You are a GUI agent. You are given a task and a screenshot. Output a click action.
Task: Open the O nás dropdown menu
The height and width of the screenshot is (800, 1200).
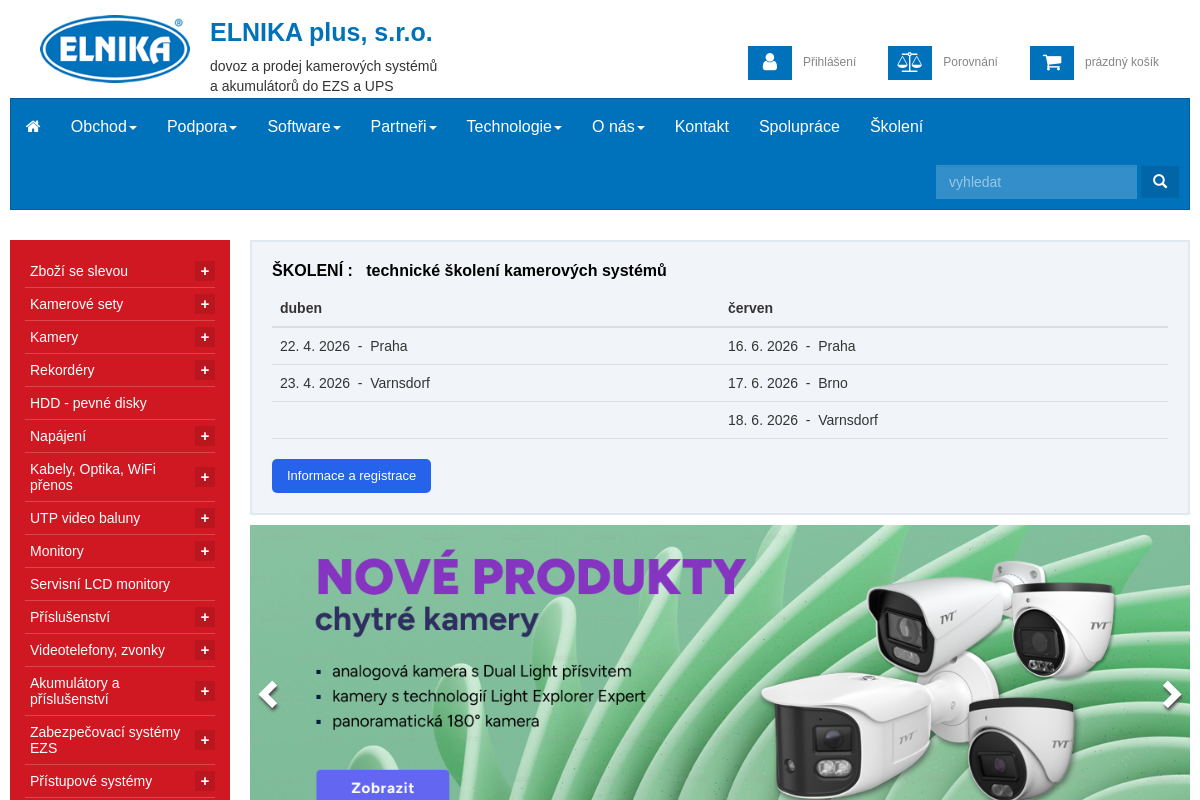[x=617, y=126]
